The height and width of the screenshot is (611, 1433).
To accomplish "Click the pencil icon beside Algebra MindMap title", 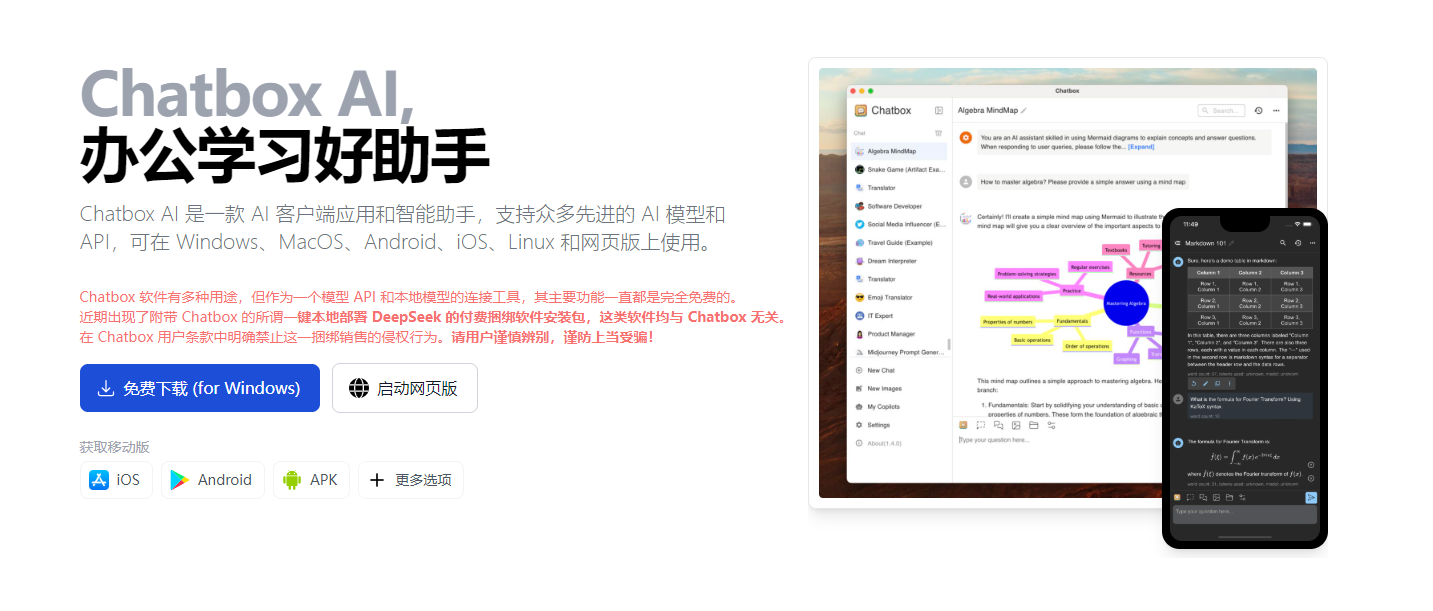I will [1024, 110].
